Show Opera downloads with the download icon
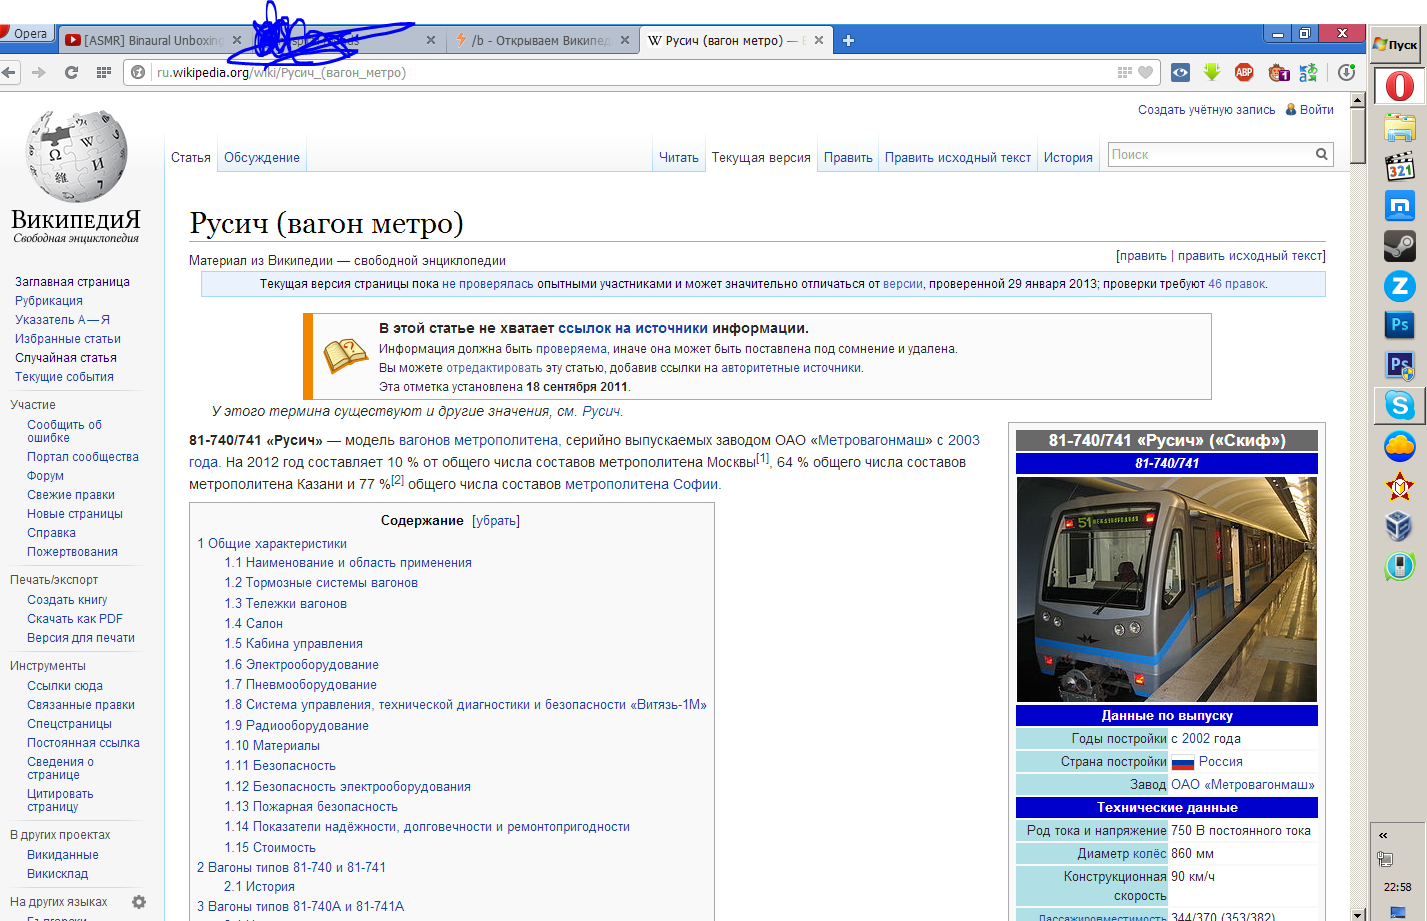This screenshot has height=921, width=1427. click(x=1347, y=72)
